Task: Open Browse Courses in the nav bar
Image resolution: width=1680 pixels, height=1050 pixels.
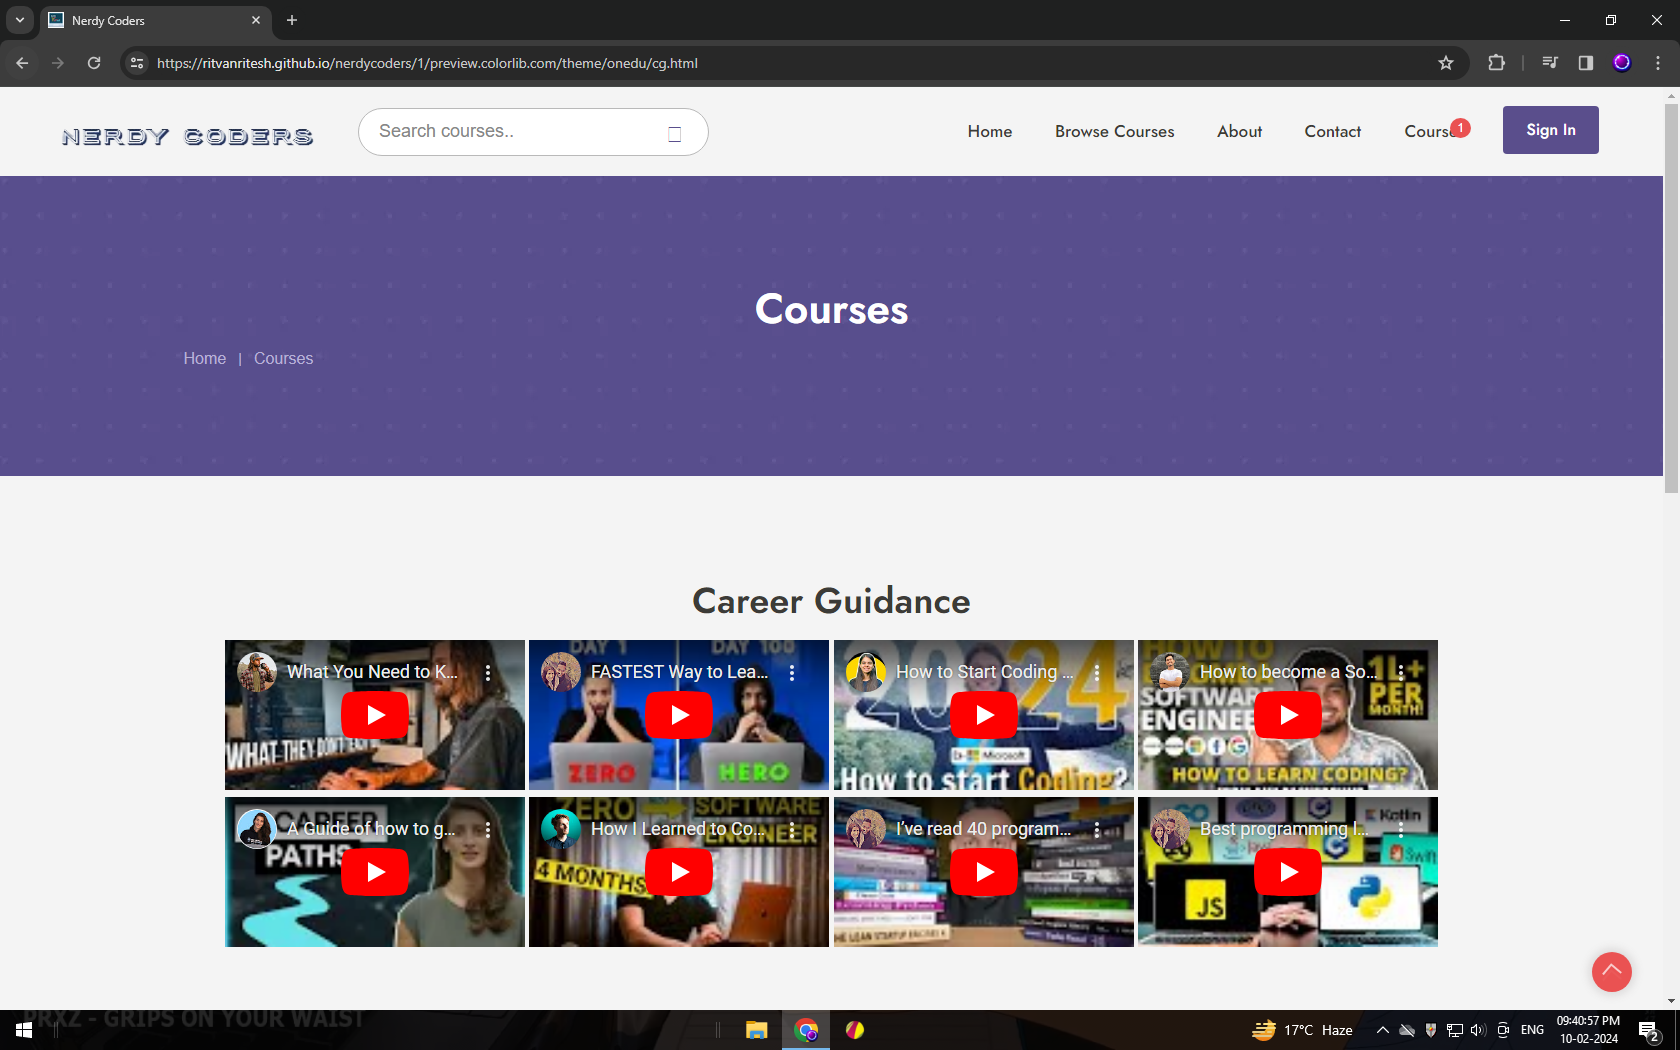Action: coord(1115,131)
